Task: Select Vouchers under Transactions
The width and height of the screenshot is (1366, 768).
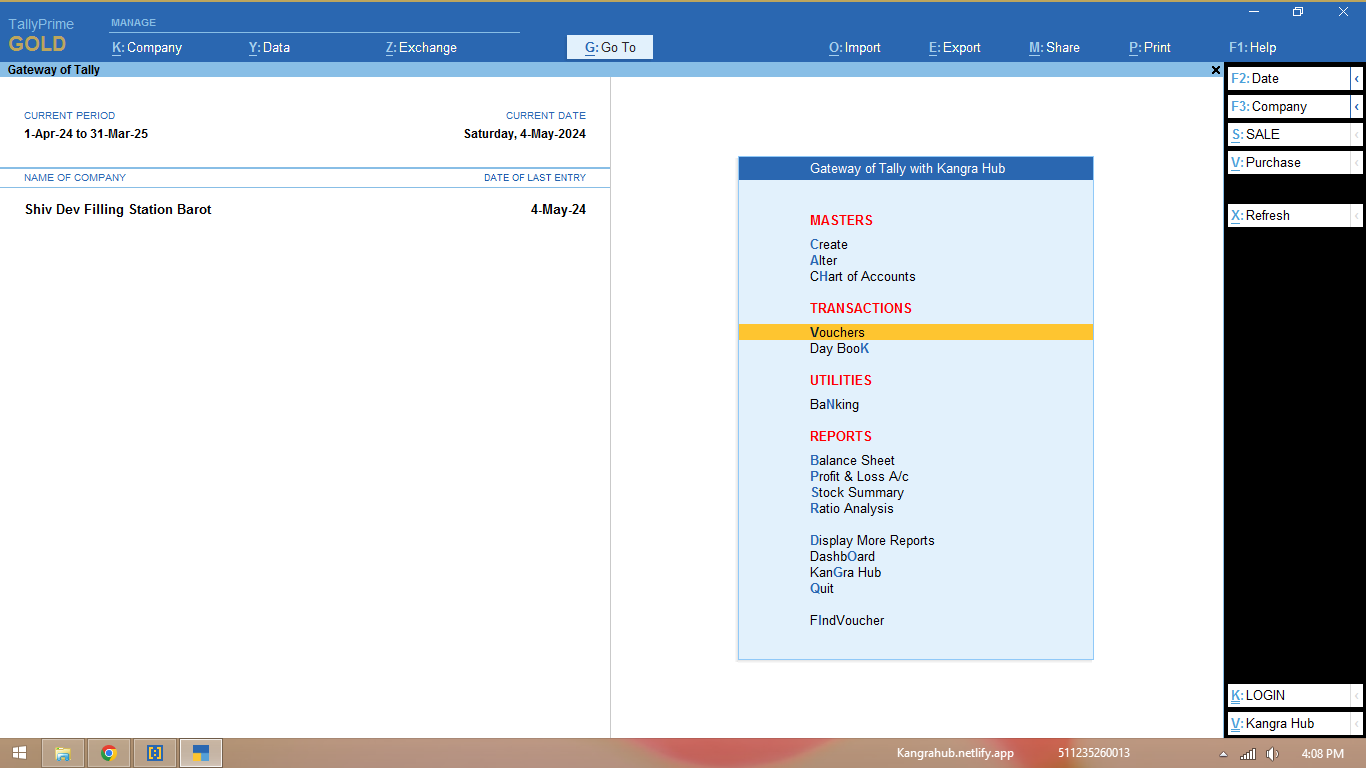Action: pyautogui.click(x=837, y=332)
